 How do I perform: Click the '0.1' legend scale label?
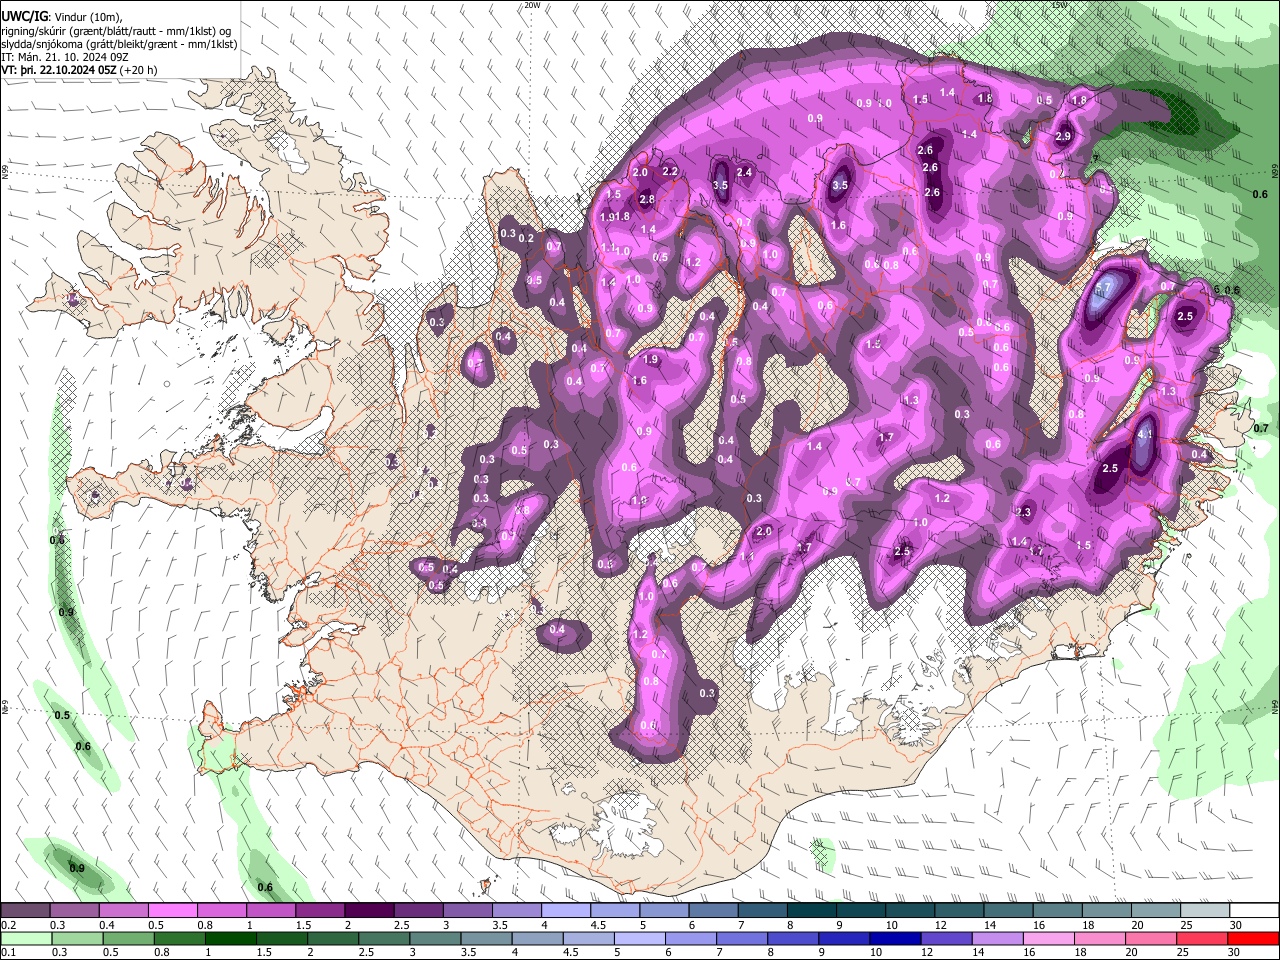point(9,953)
